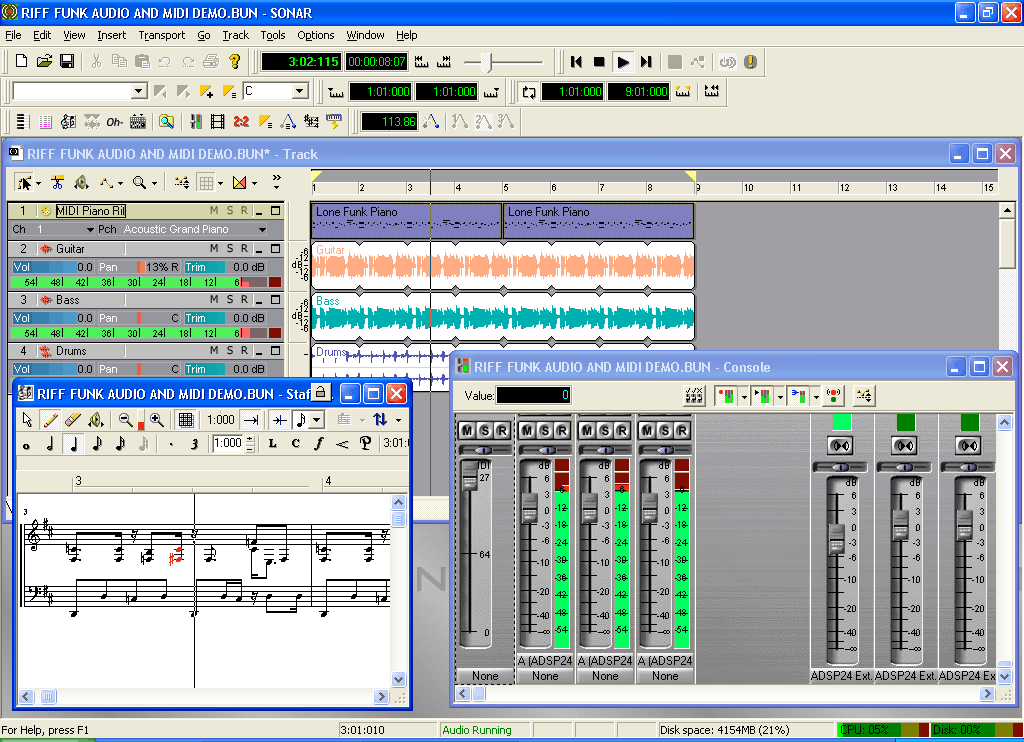Mute the Guitar track

coord(213,248)
